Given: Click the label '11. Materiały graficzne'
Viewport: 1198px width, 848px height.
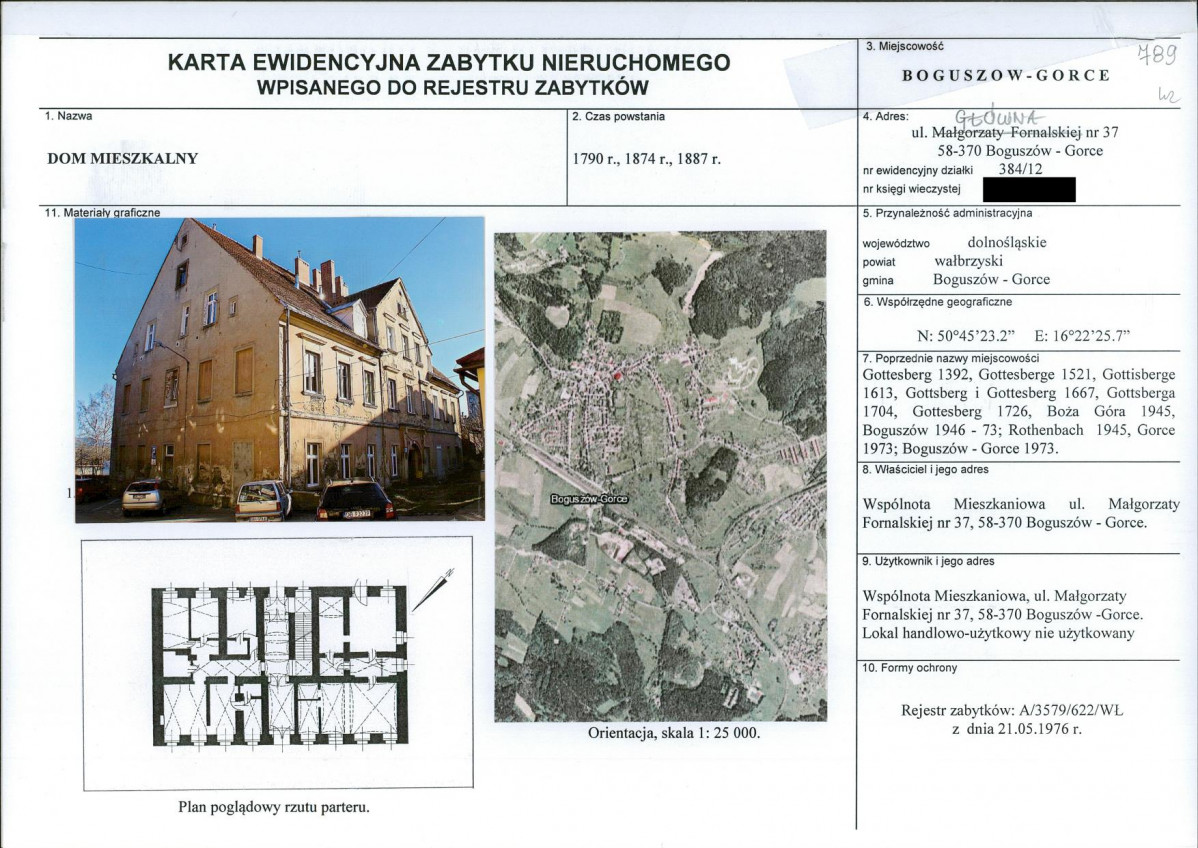Looking at the screenshot, I should click(102, 212).
